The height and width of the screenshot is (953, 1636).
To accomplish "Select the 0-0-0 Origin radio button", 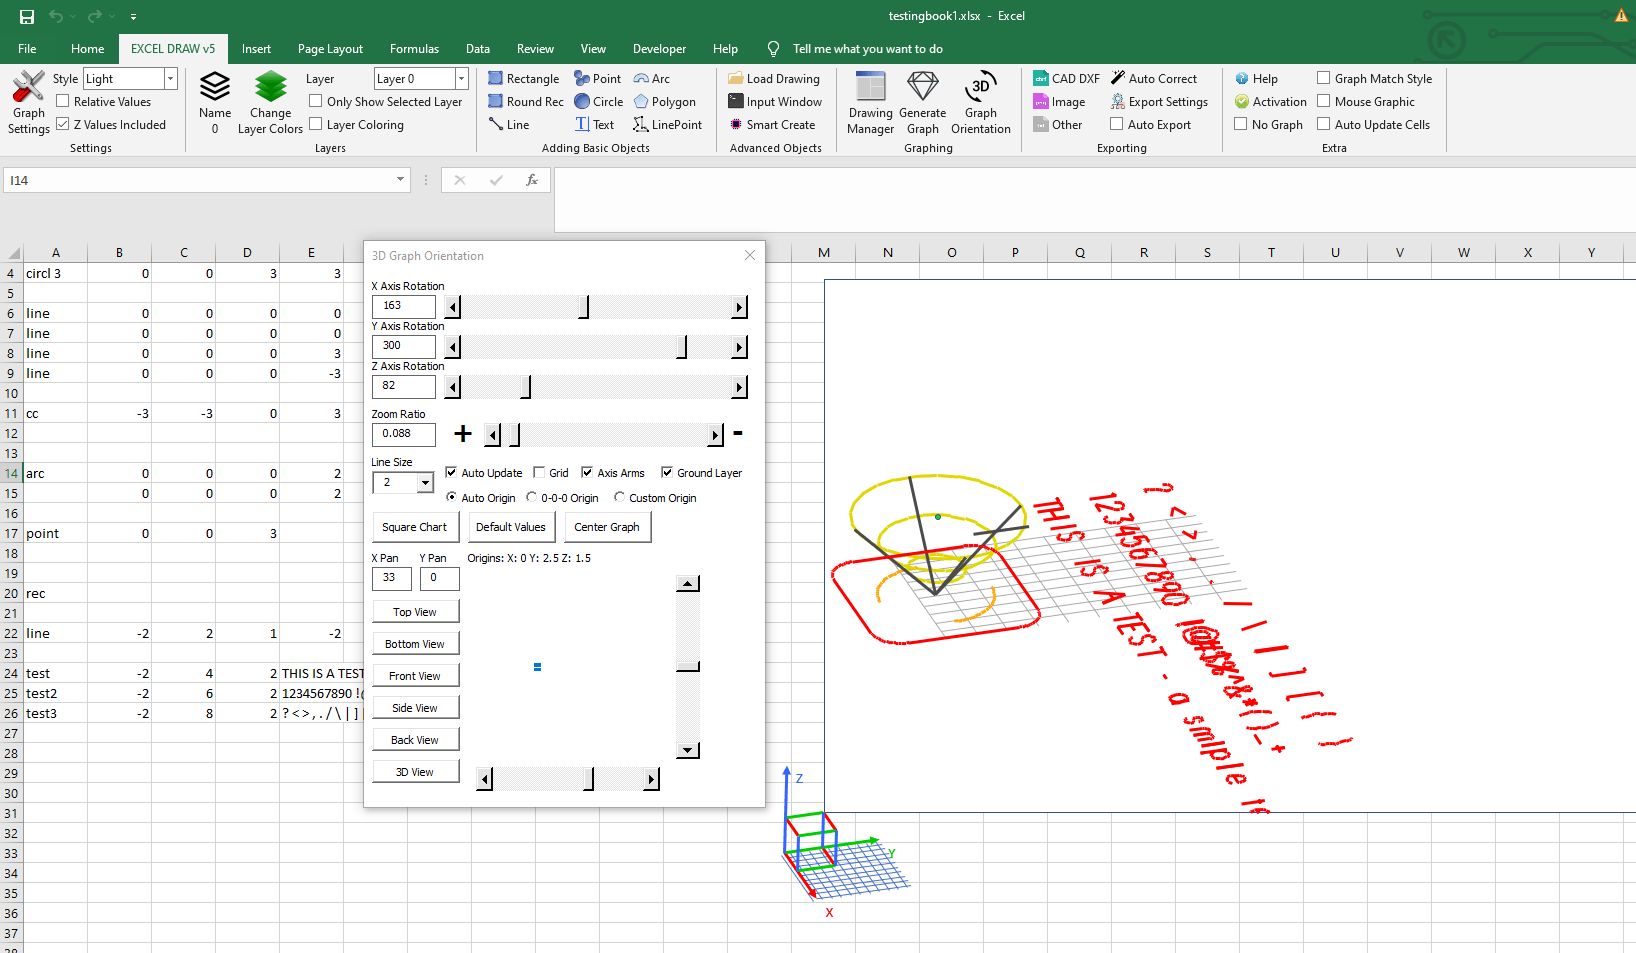I will coord(534,497).
